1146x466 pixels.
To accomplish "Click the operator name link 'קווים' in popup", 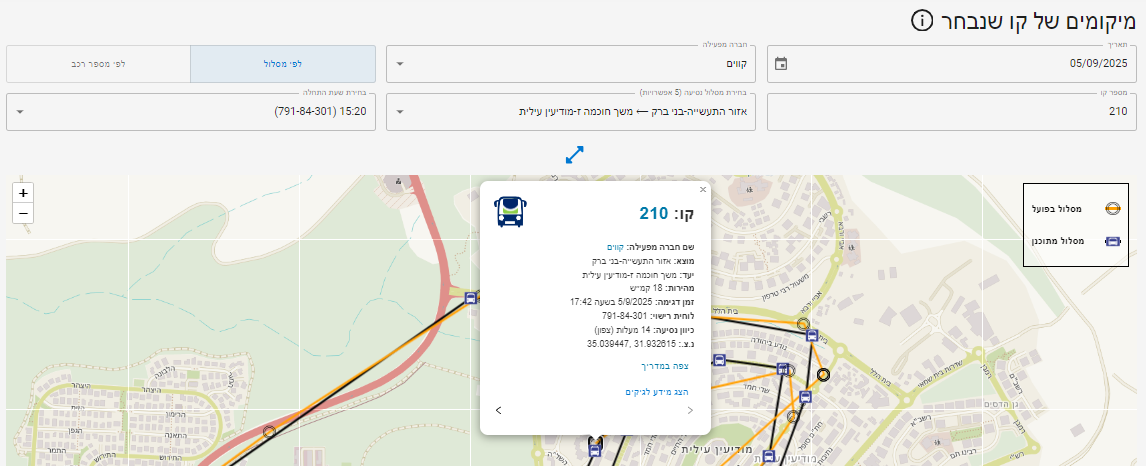I will pyautogui.click(x=615, y=246).
